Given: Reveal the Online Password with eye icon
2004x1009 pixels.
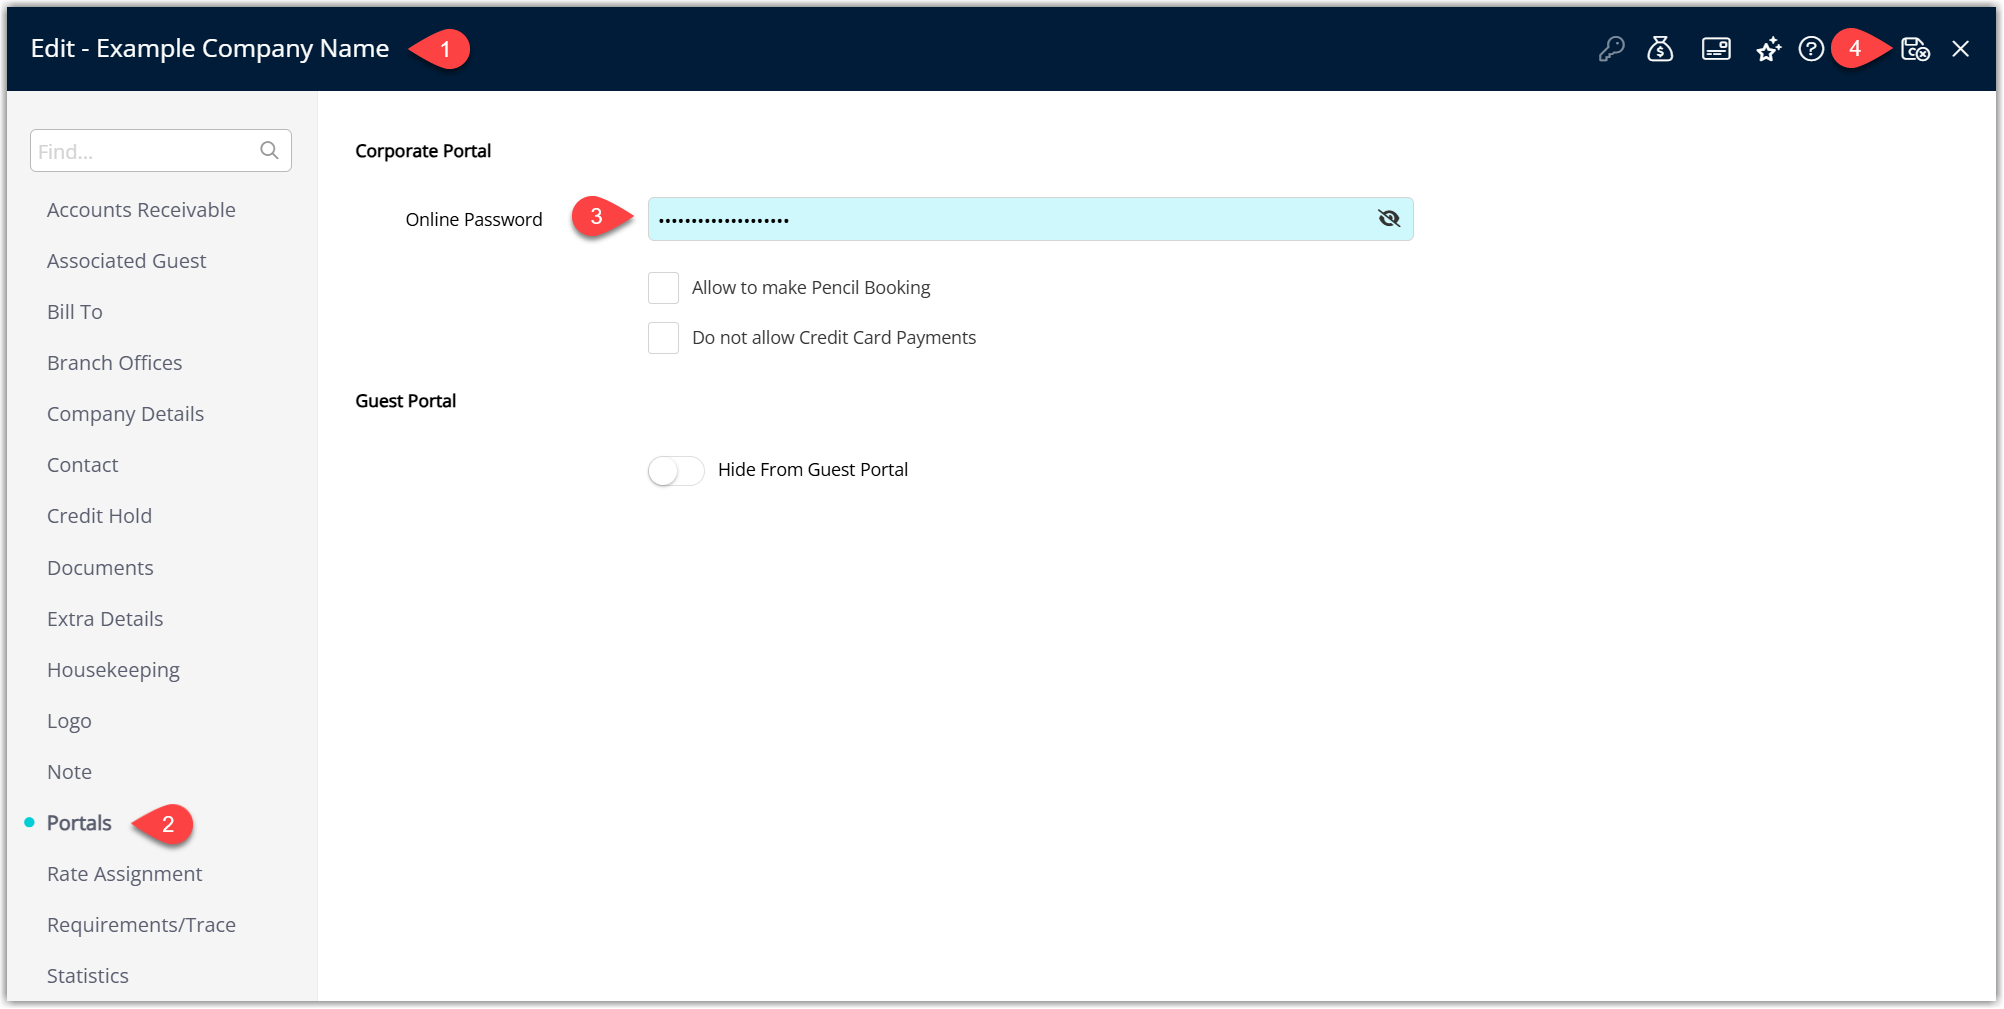Looking at the screenshot, I should tap(1388, 219).
